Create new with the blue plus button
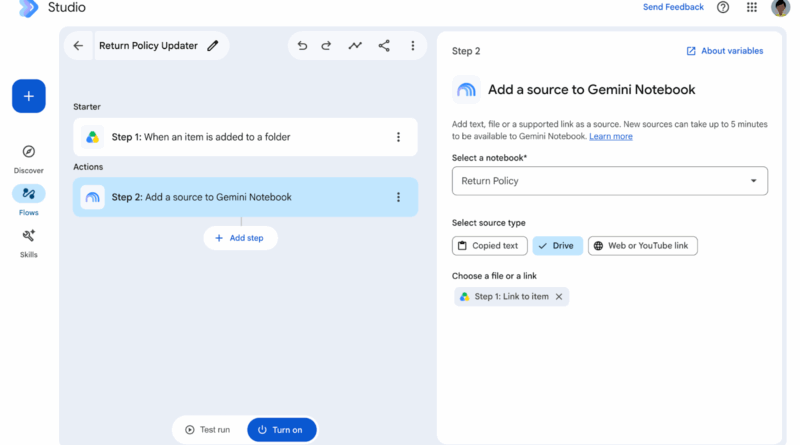Screen dimensions: 800x445 click(29, 96)
